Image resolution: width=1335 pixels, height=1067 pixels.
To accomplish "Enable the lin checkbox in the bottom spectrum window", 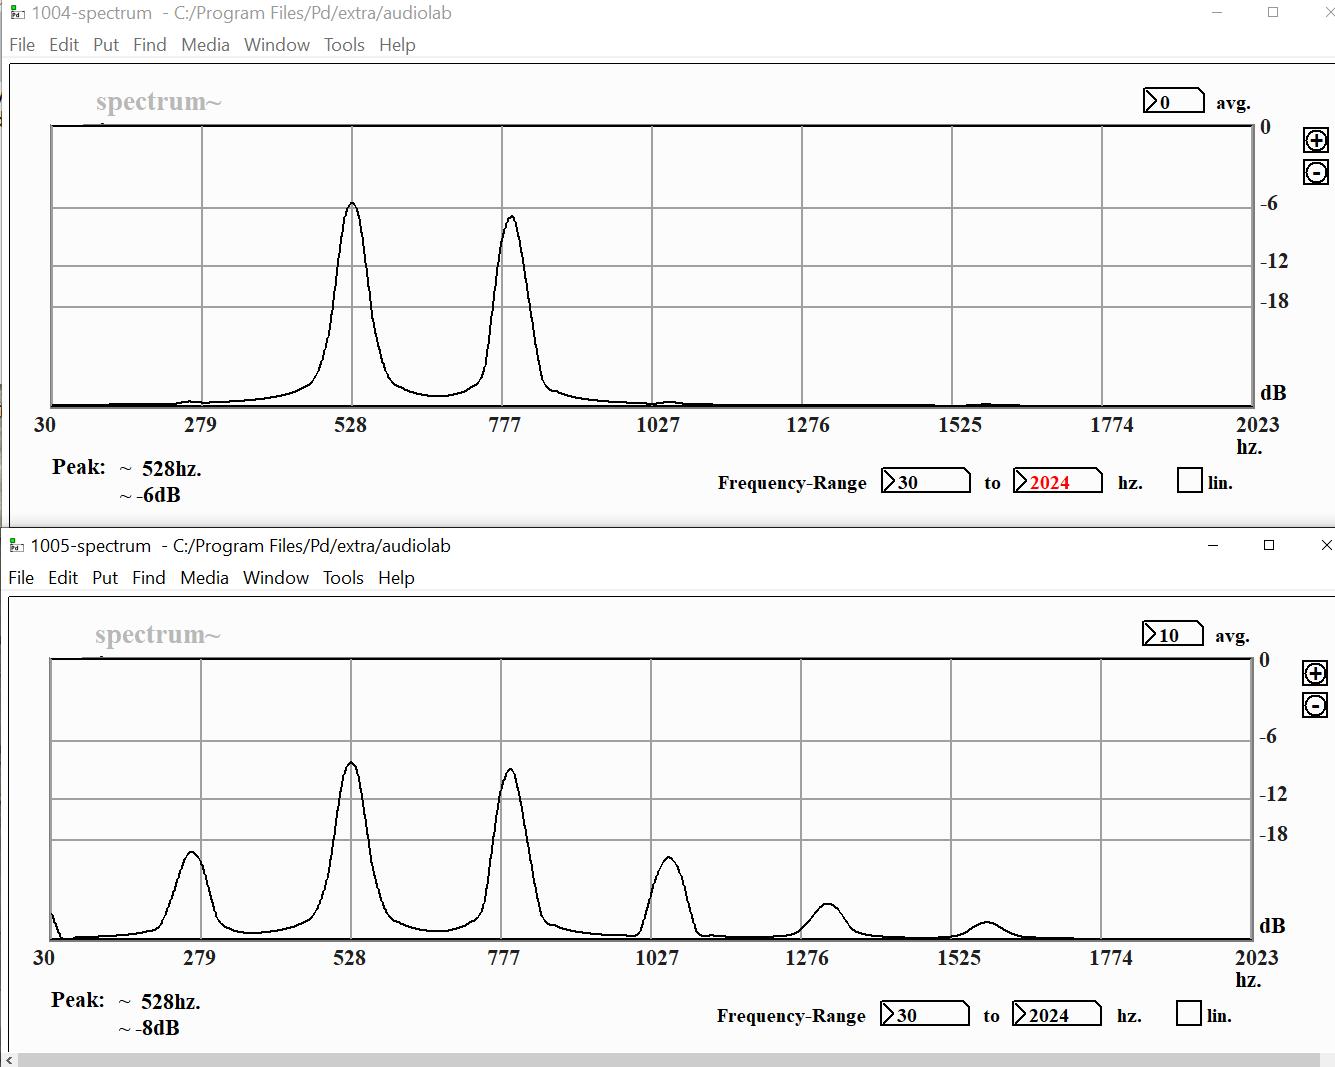I will tap(1188, 1014).
